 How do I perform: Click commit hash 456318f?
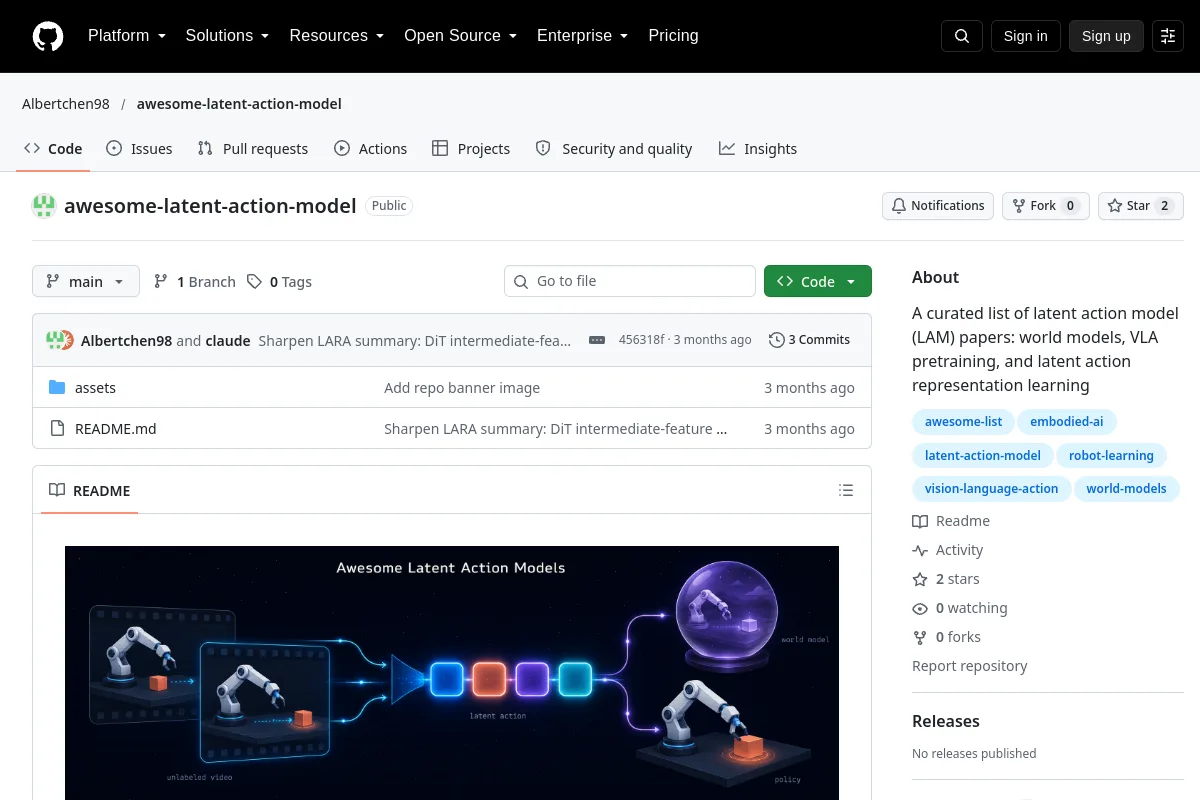tap(641, 340)
